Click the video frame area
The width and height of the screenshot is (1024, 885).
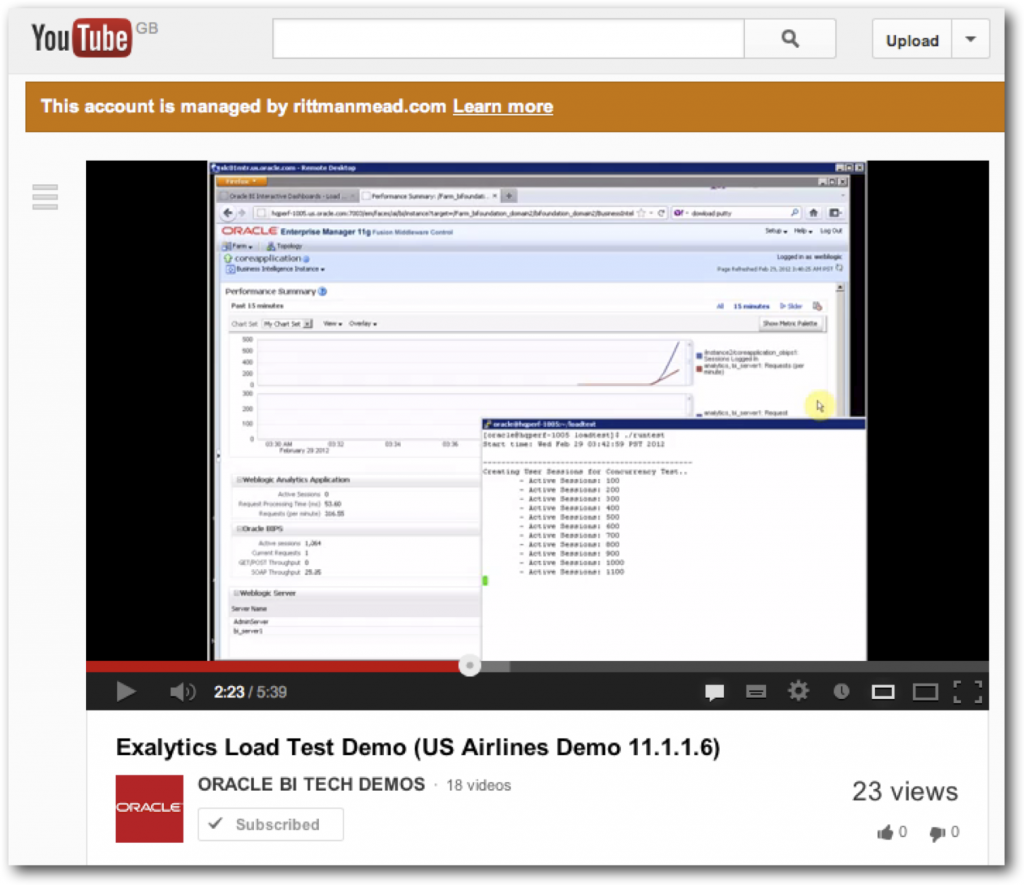pos(537,410)
